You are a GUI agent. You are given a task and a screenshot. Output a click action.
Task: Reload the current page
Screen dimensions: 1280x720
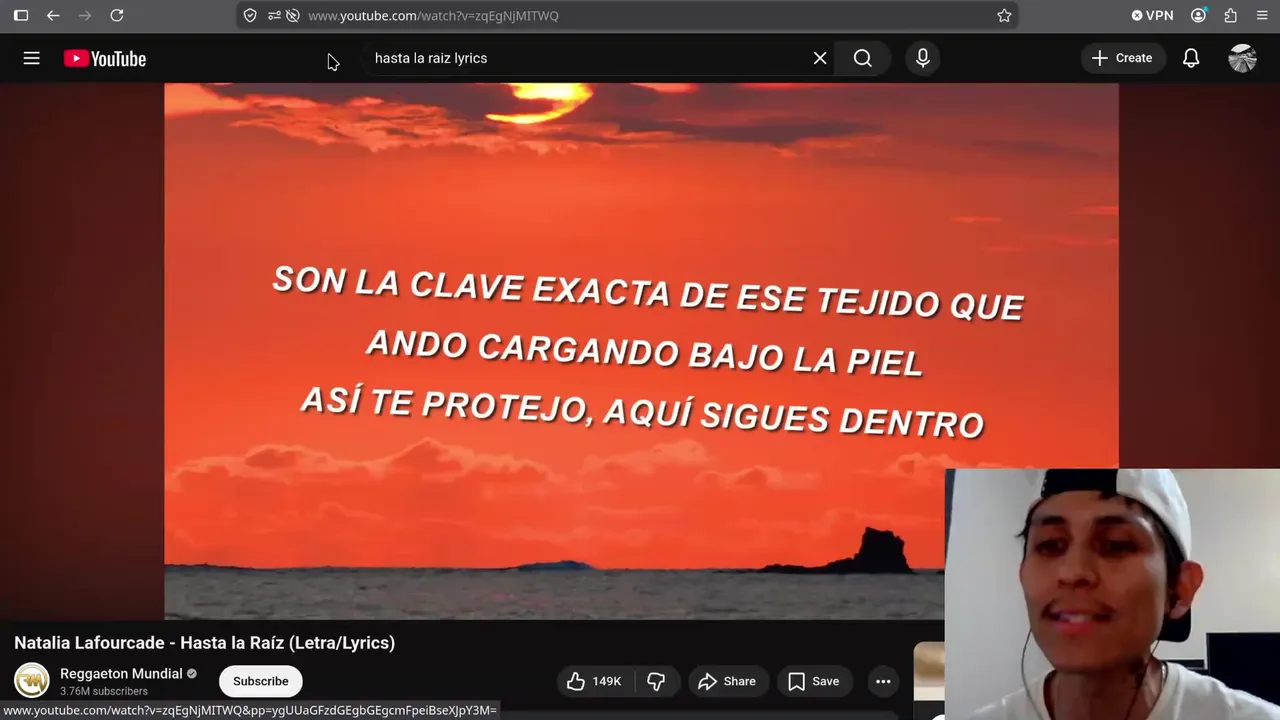pyautogui.click(x=117, y=15)
